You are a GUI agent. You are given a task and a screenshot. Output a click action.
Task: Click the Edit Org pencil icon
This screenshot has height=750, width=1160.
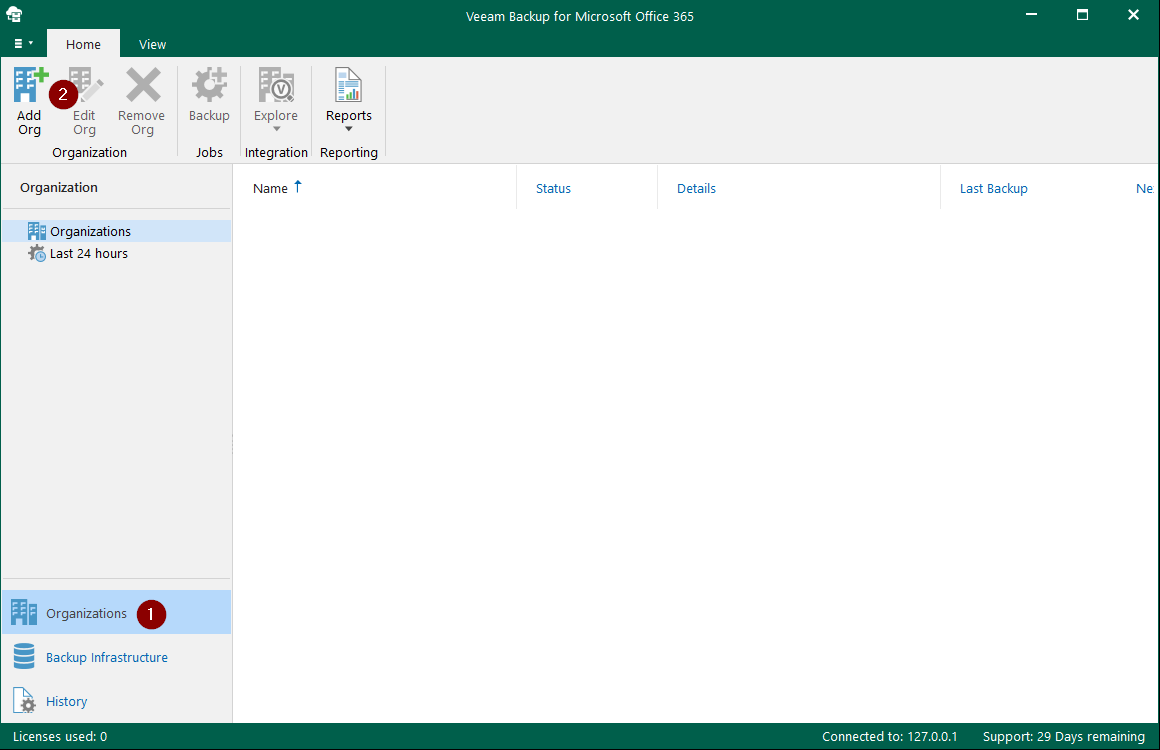click(86, 85)
